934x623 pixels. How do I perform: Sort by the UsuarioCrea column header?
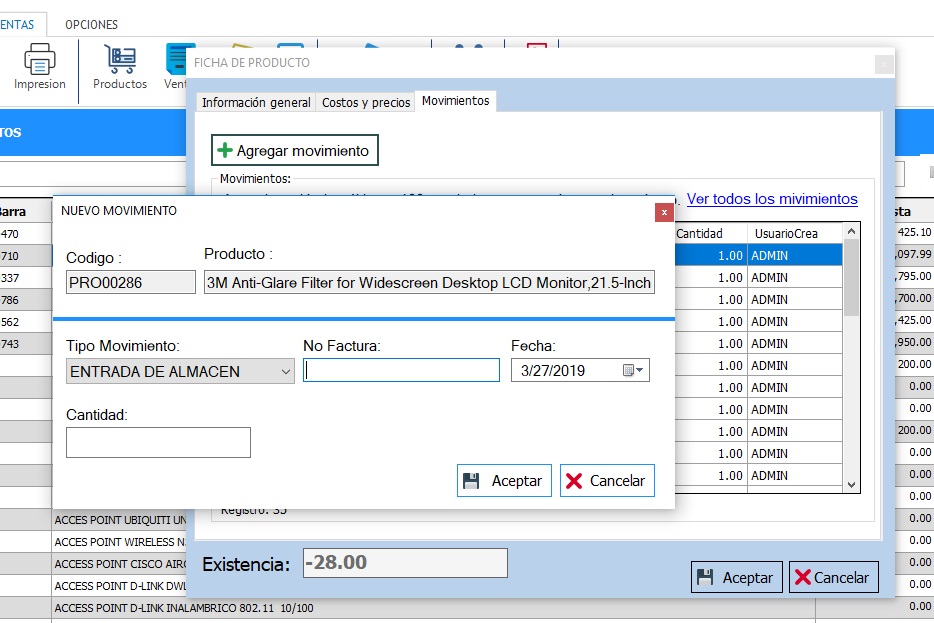[785, 233]
